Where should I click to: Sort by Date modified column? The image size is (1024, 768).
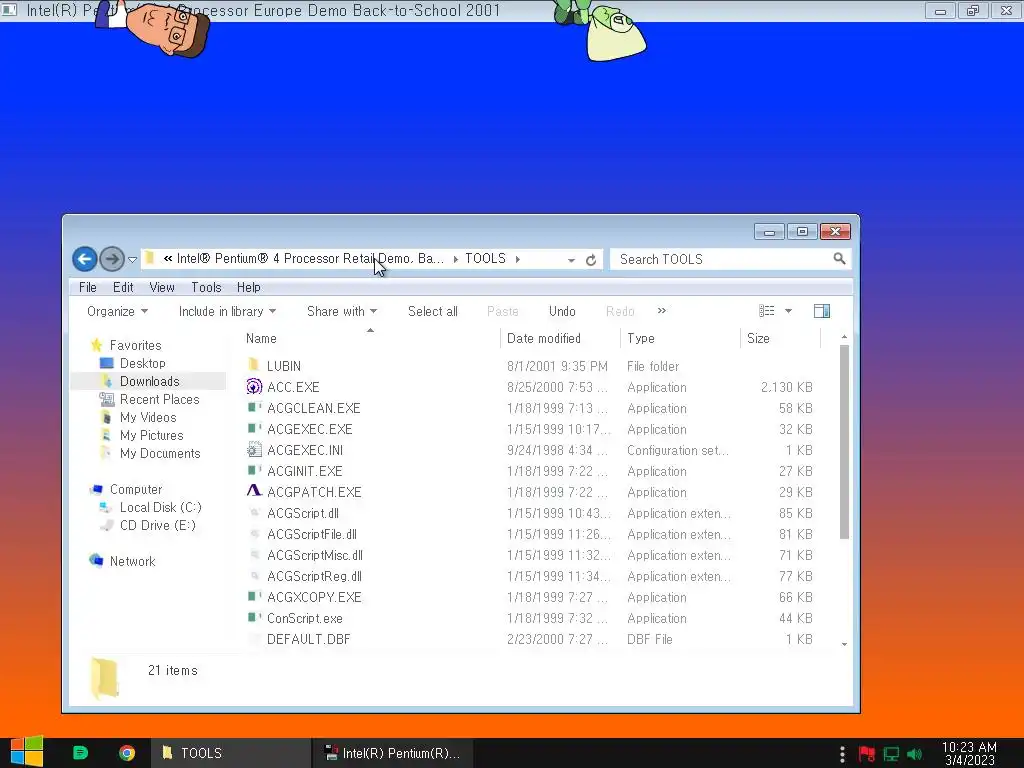tap(543, 338)
